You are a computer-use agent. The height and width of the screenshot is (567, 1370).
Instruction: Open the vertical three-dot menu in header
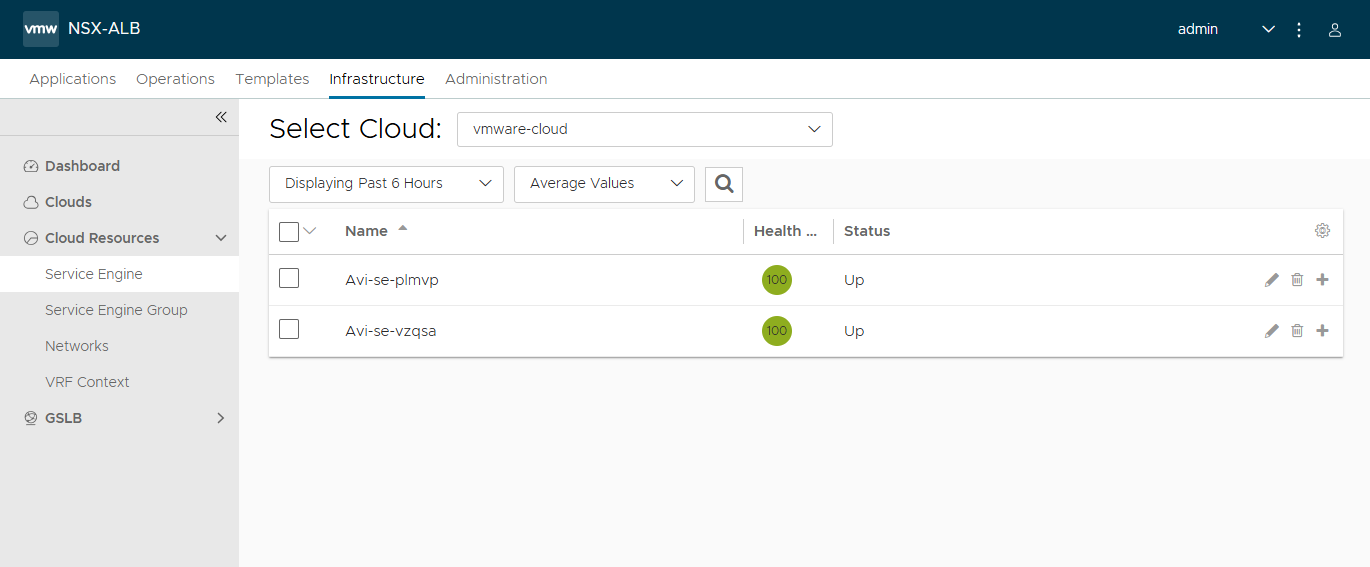tap(1299, 30)
